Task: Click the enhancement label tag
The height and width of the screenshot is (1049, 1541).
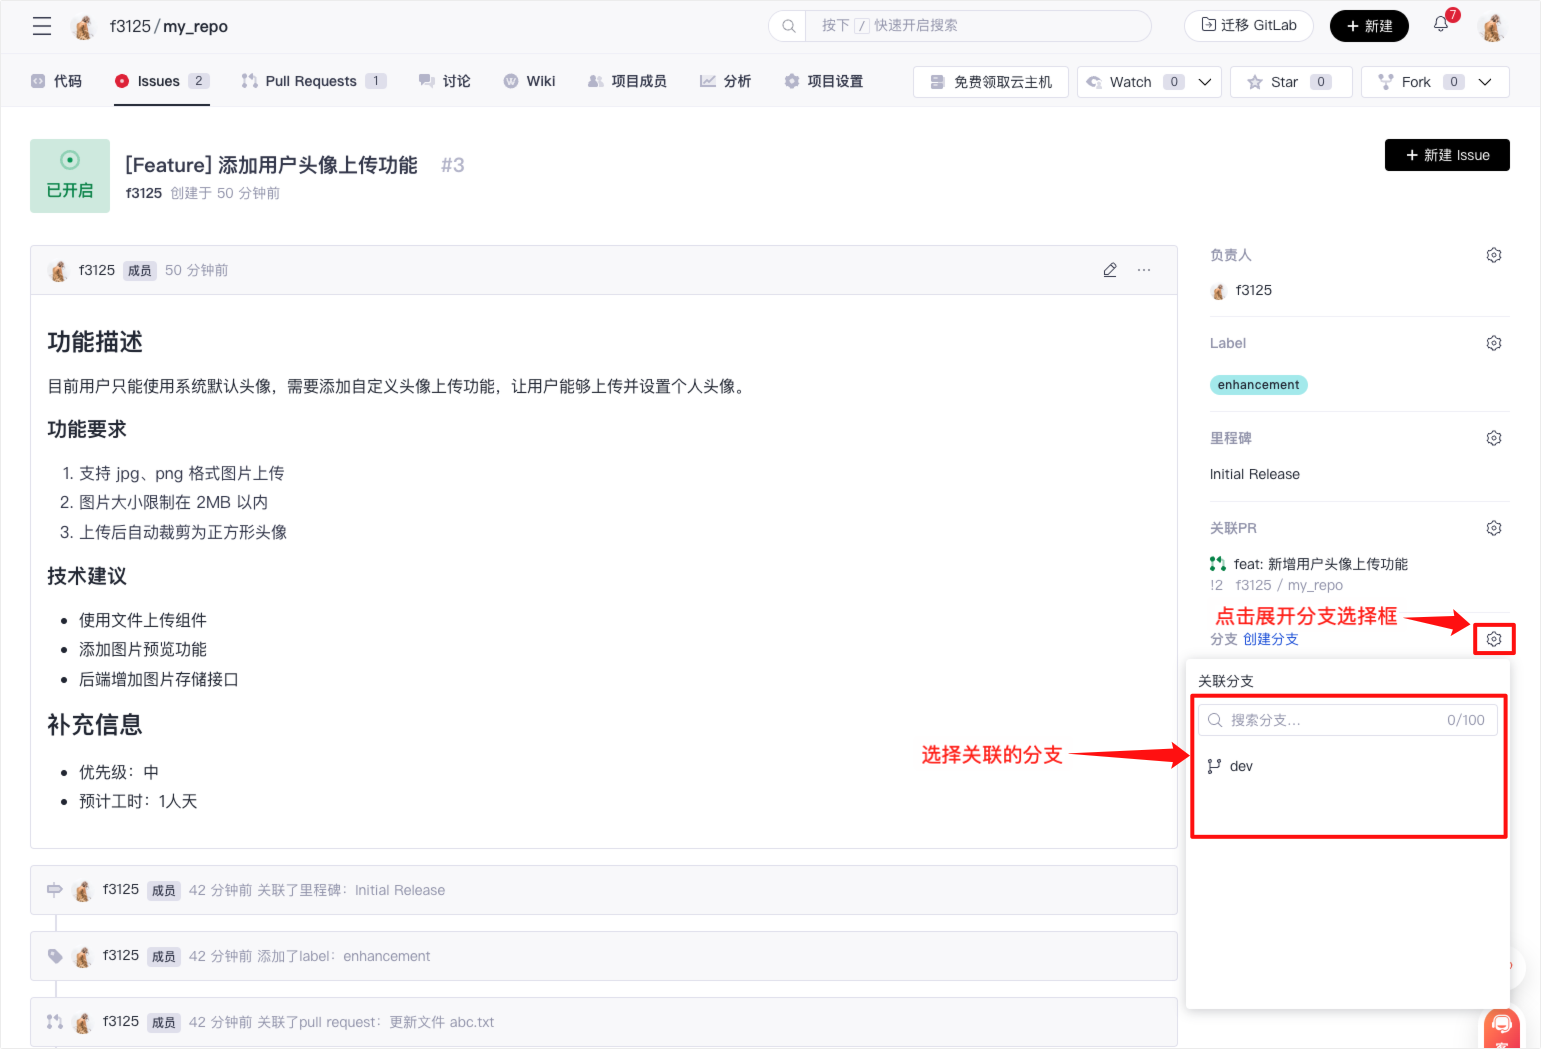Action: point(1258,385)
